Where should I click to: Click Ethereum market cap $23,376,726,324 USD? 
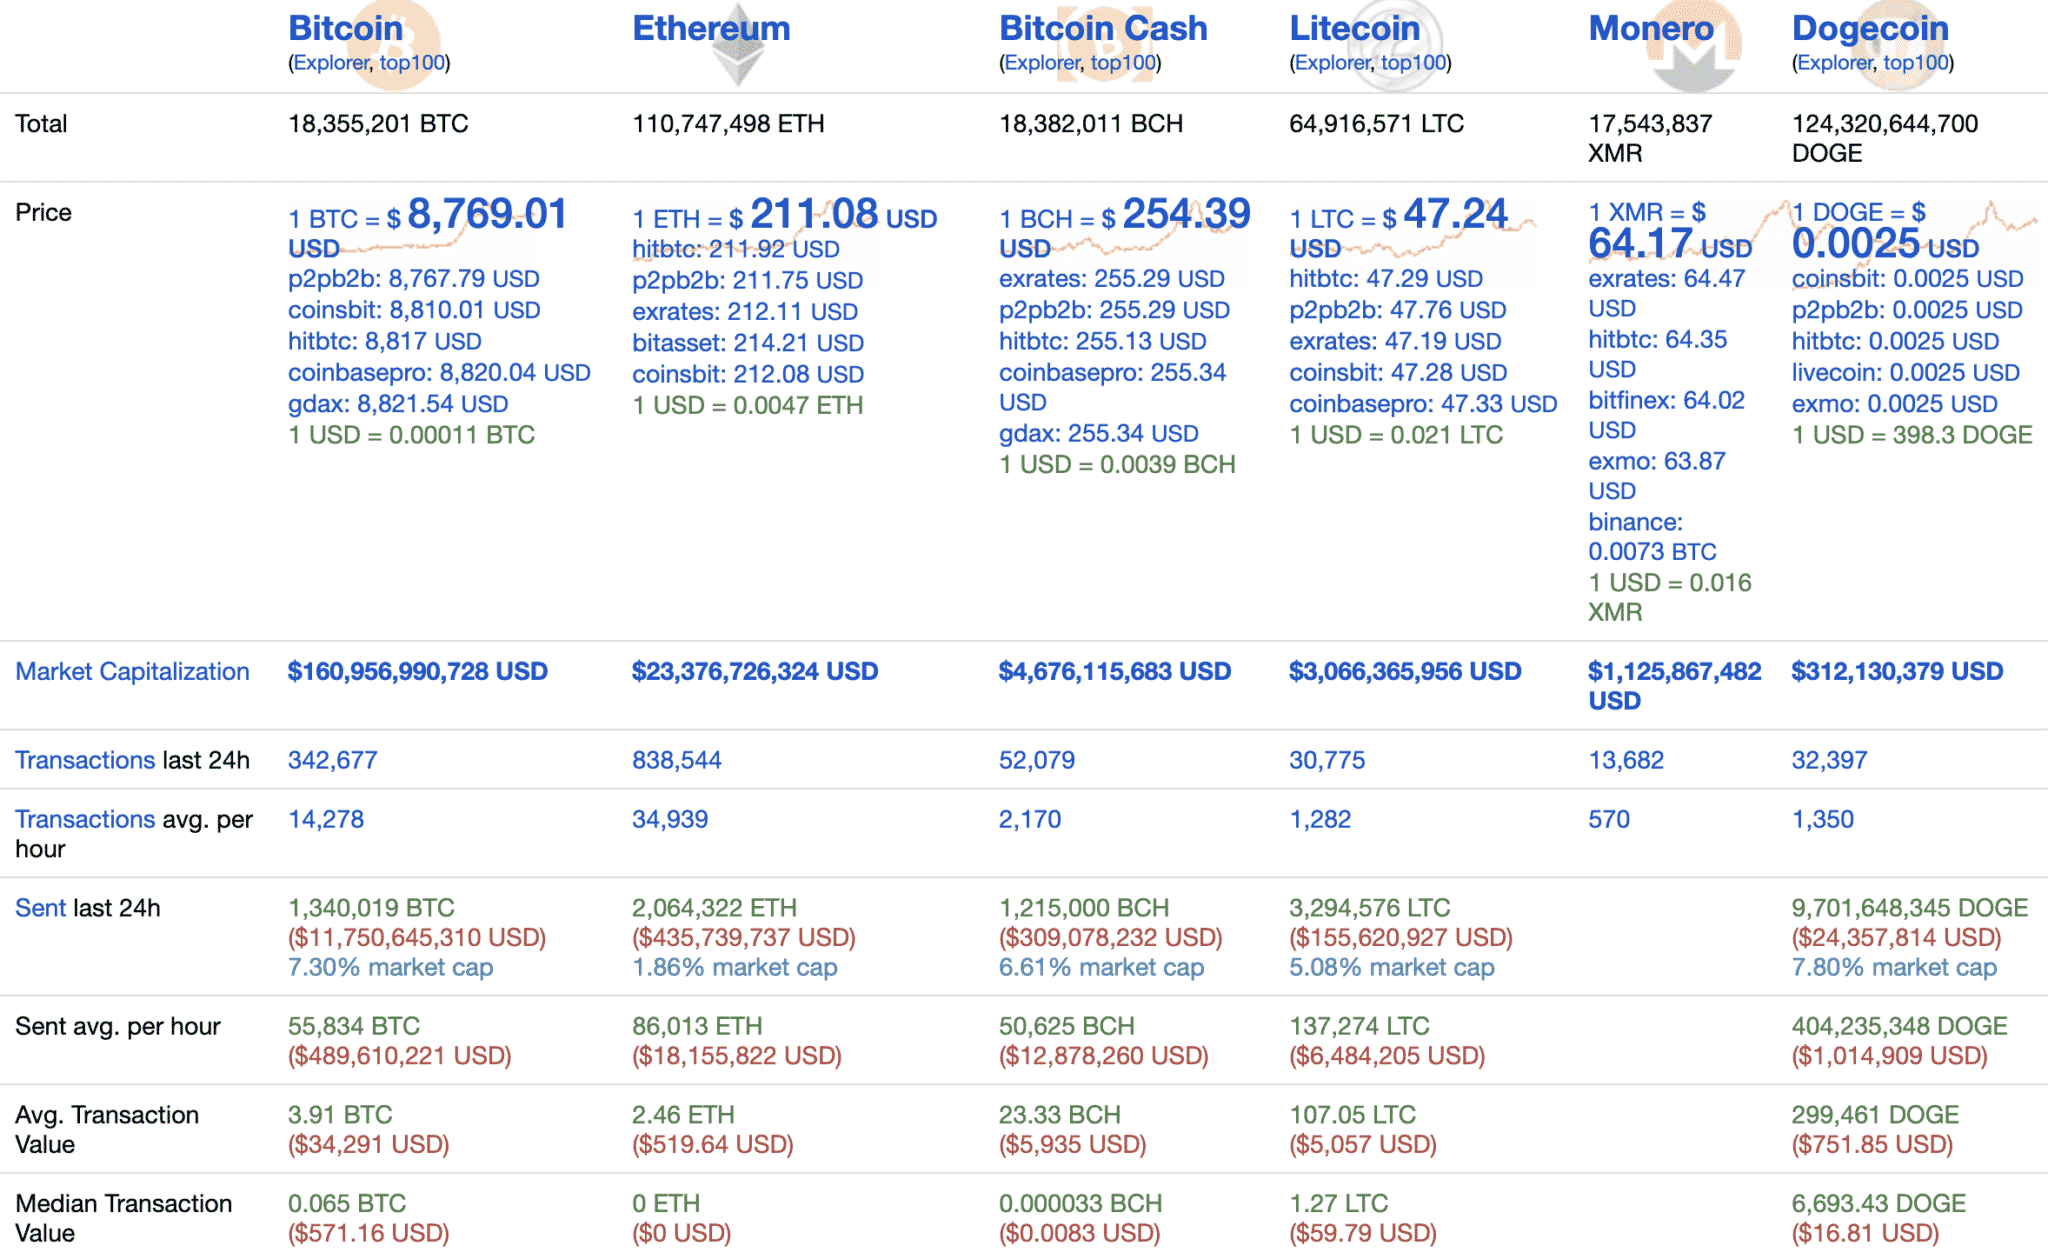click(x=755, y=672)
